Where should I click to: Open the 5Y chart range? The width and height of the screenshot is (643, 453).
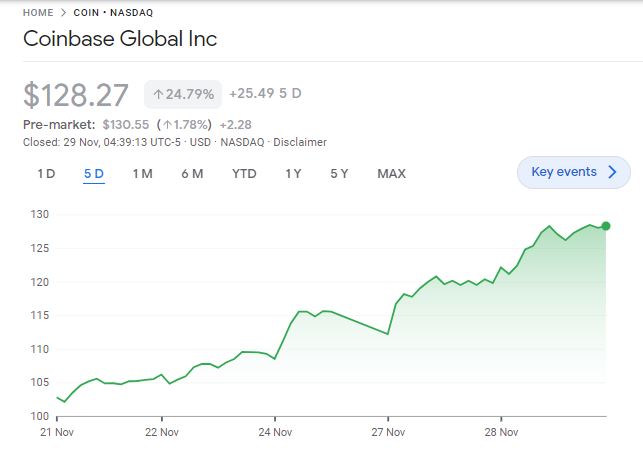[x=339, y=173]
